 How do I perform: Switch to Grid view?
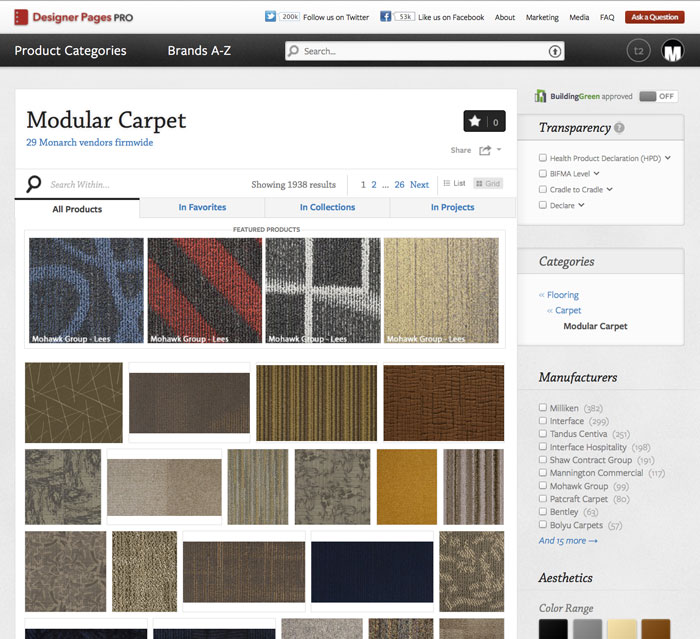488,184
